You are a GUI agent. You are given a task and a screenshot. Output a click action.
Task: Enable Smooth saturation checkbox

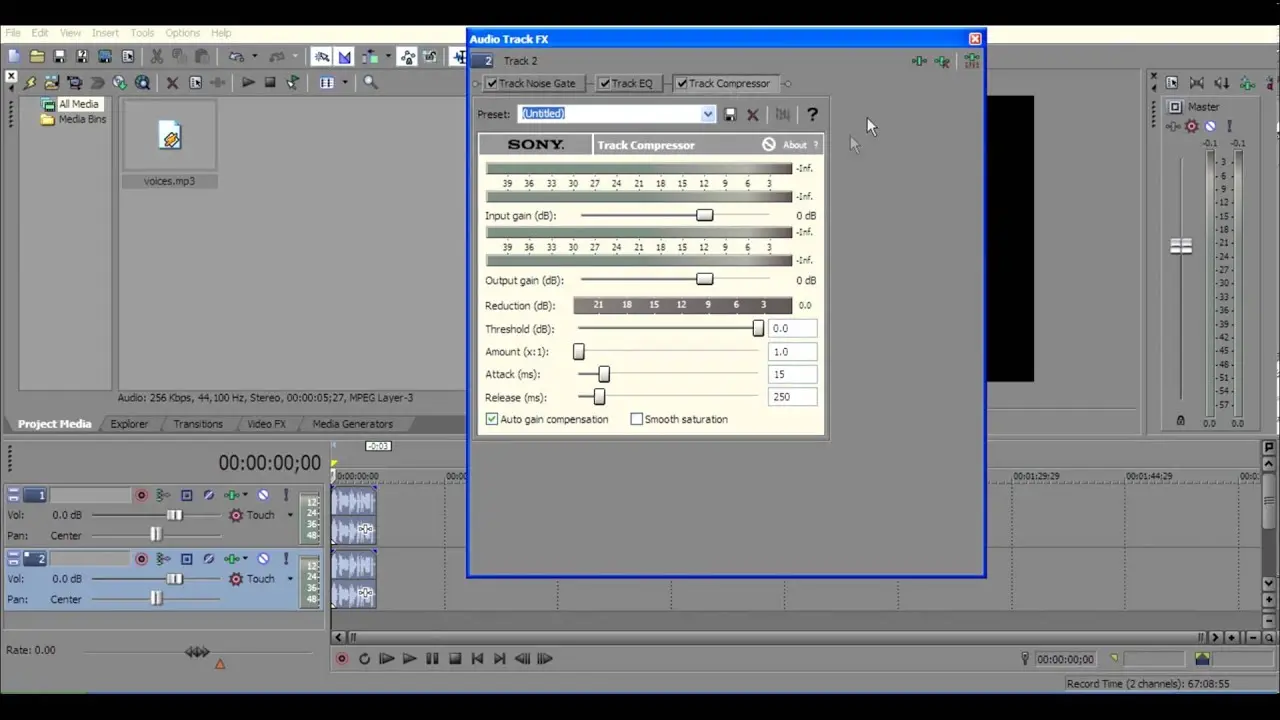[636, 419]
